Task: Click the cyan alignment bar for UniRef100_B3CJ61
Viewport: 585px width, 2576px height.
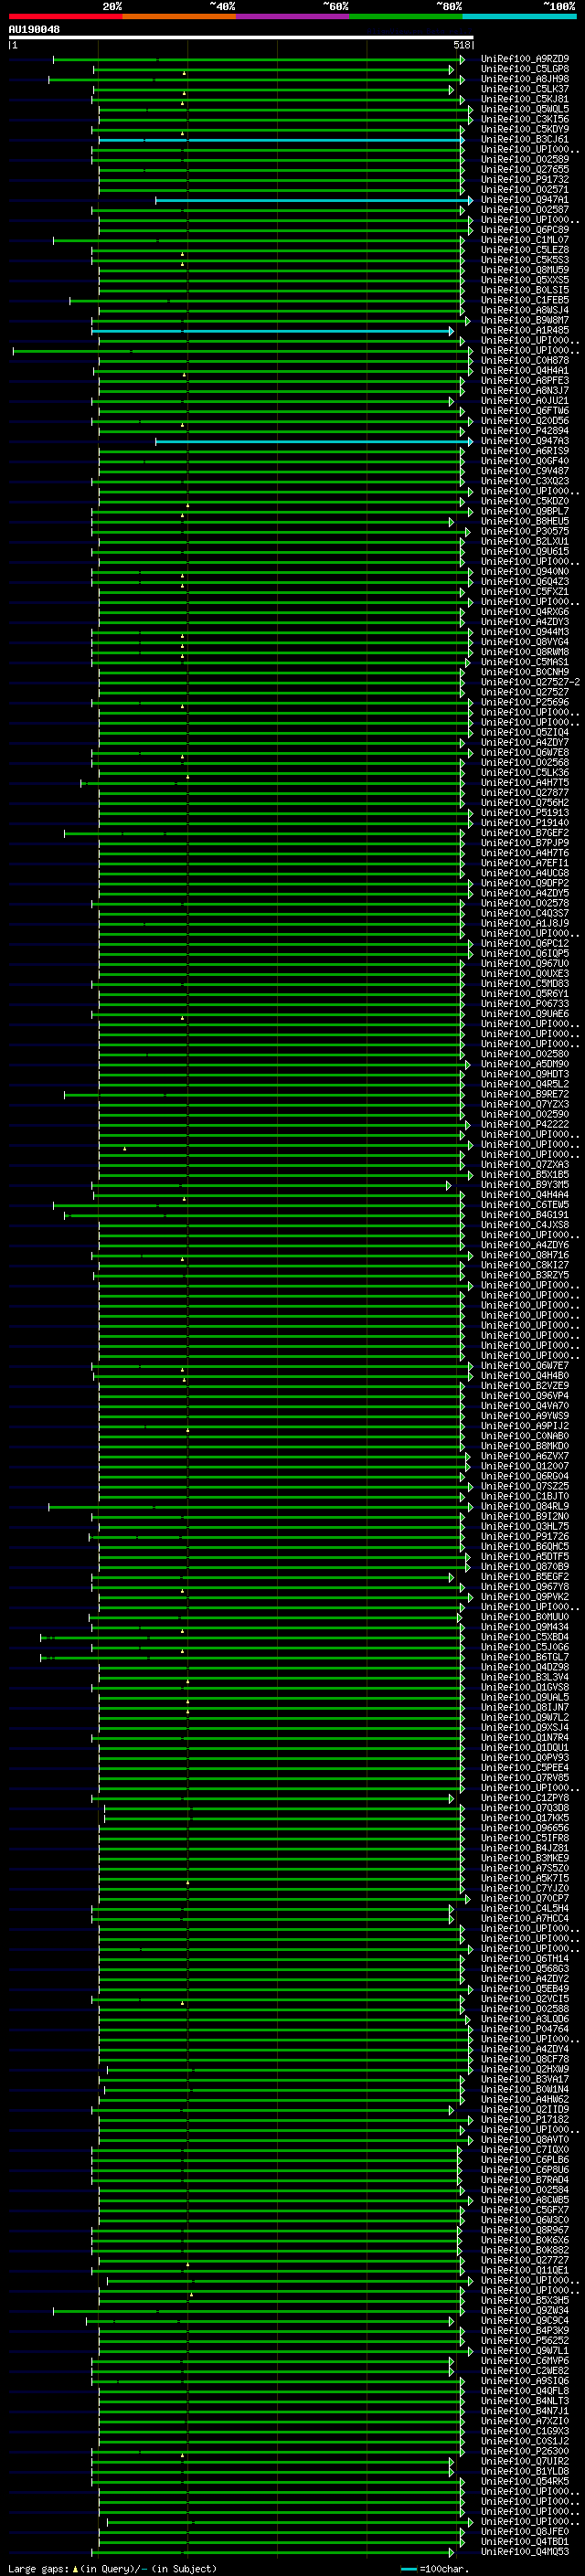Action: click(281, 140)
